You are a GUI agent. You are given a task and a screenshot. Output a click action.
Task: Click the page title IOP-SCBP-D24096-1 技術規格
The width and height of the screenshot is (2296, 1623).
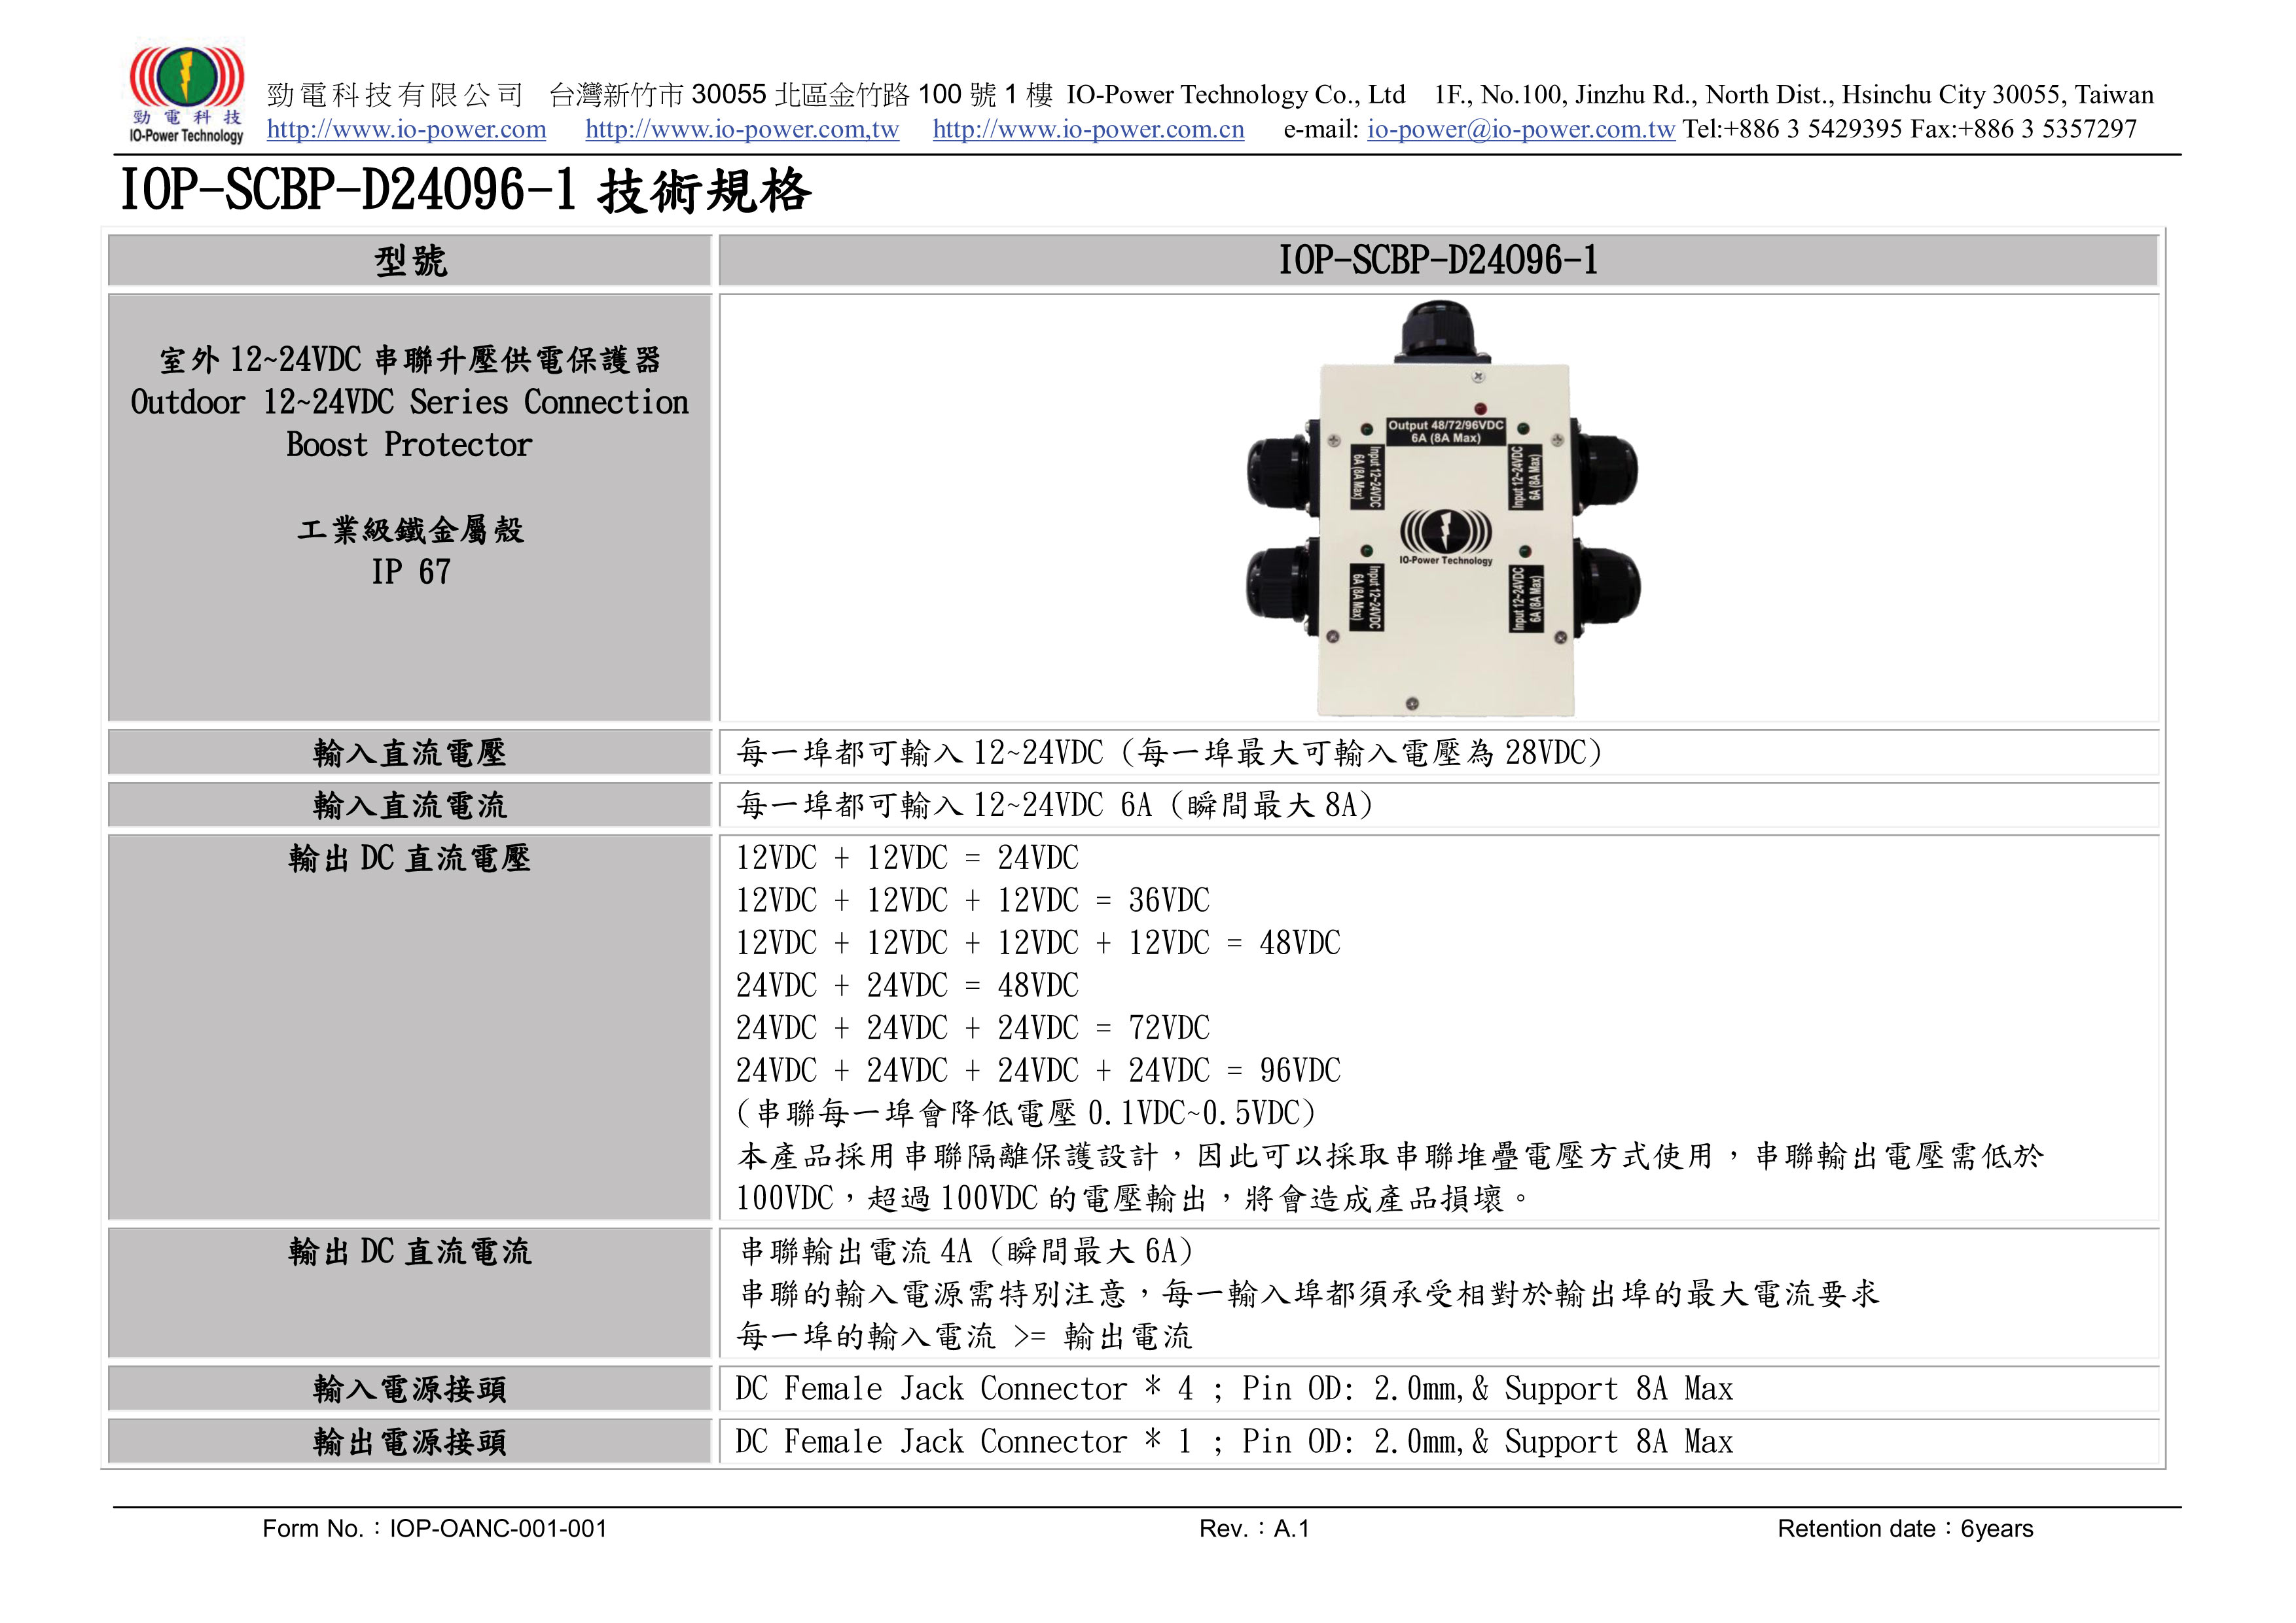[x=465, y=190]
